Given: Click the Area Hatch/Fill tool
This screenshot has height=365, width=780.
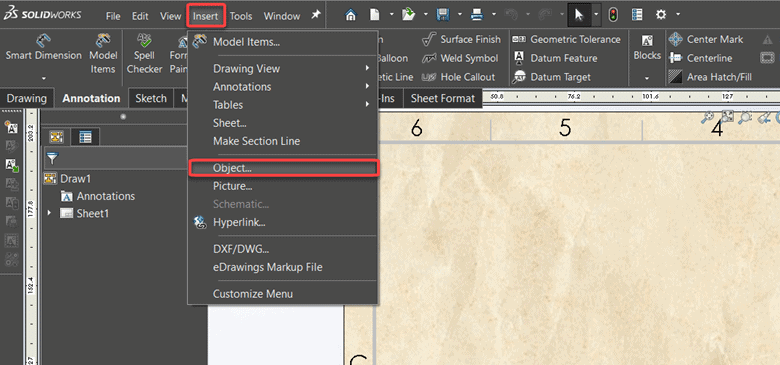Looking at the screenshot, I should [x=710, y=77].
